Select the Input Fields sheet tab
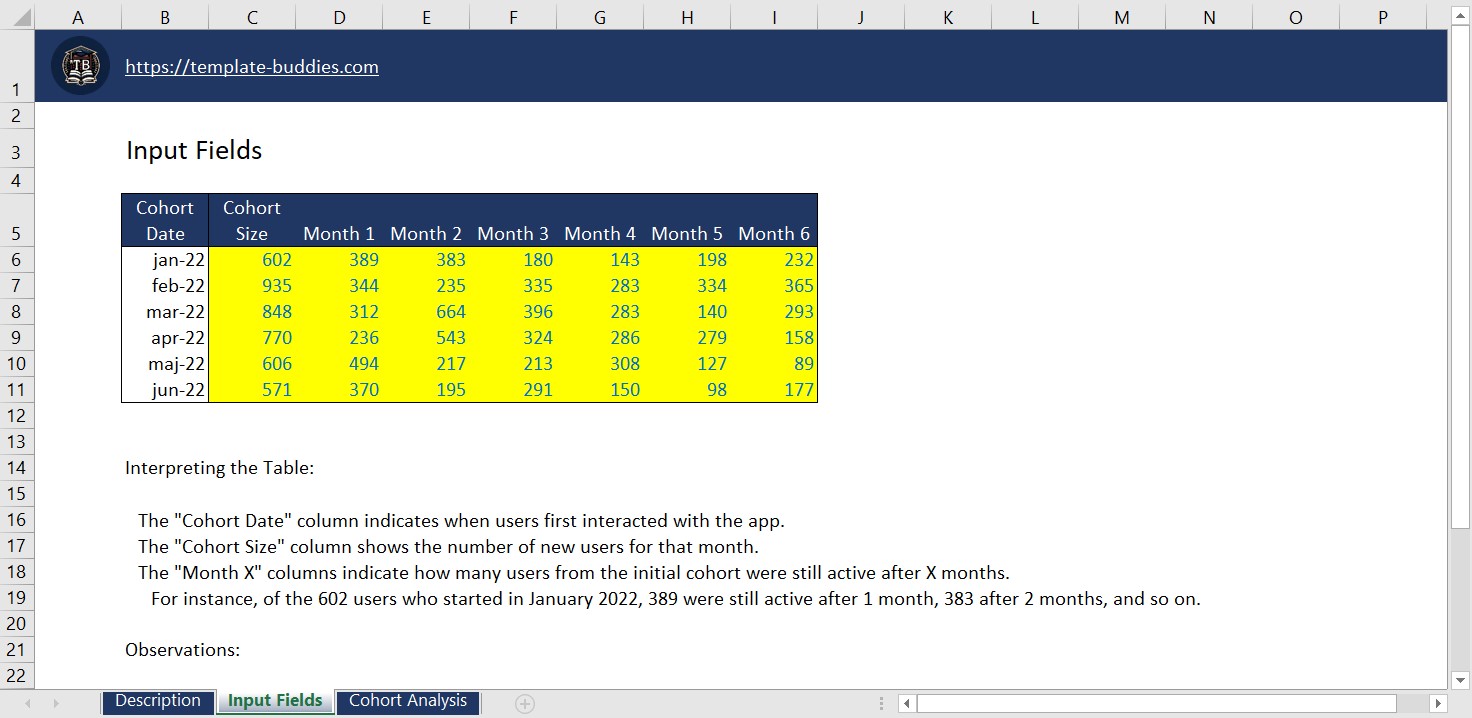 coord(274,701)
